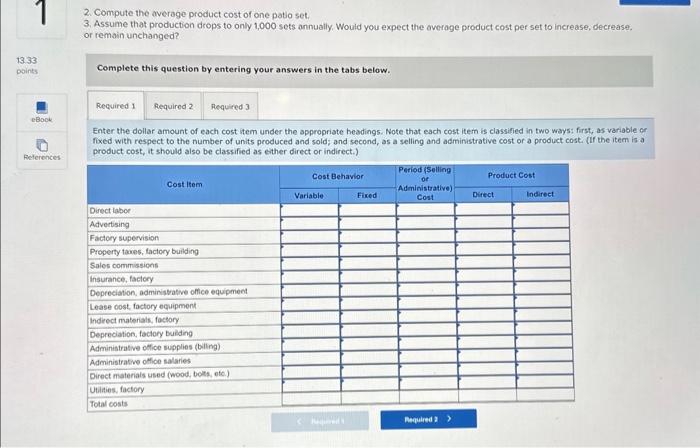Click the Direct column header
Image resolution: width=700 pixels, height=448 pixels.
(483, 195)
